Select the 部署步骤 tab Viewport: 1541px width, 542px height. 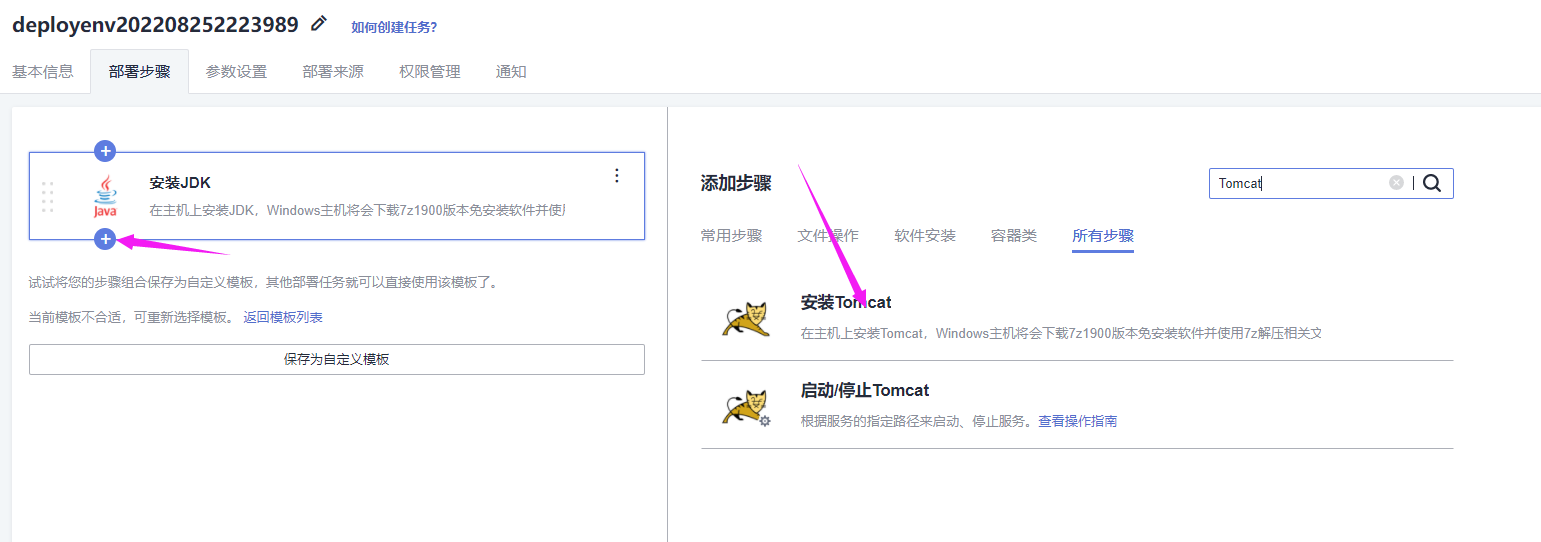tap(140, 72)
